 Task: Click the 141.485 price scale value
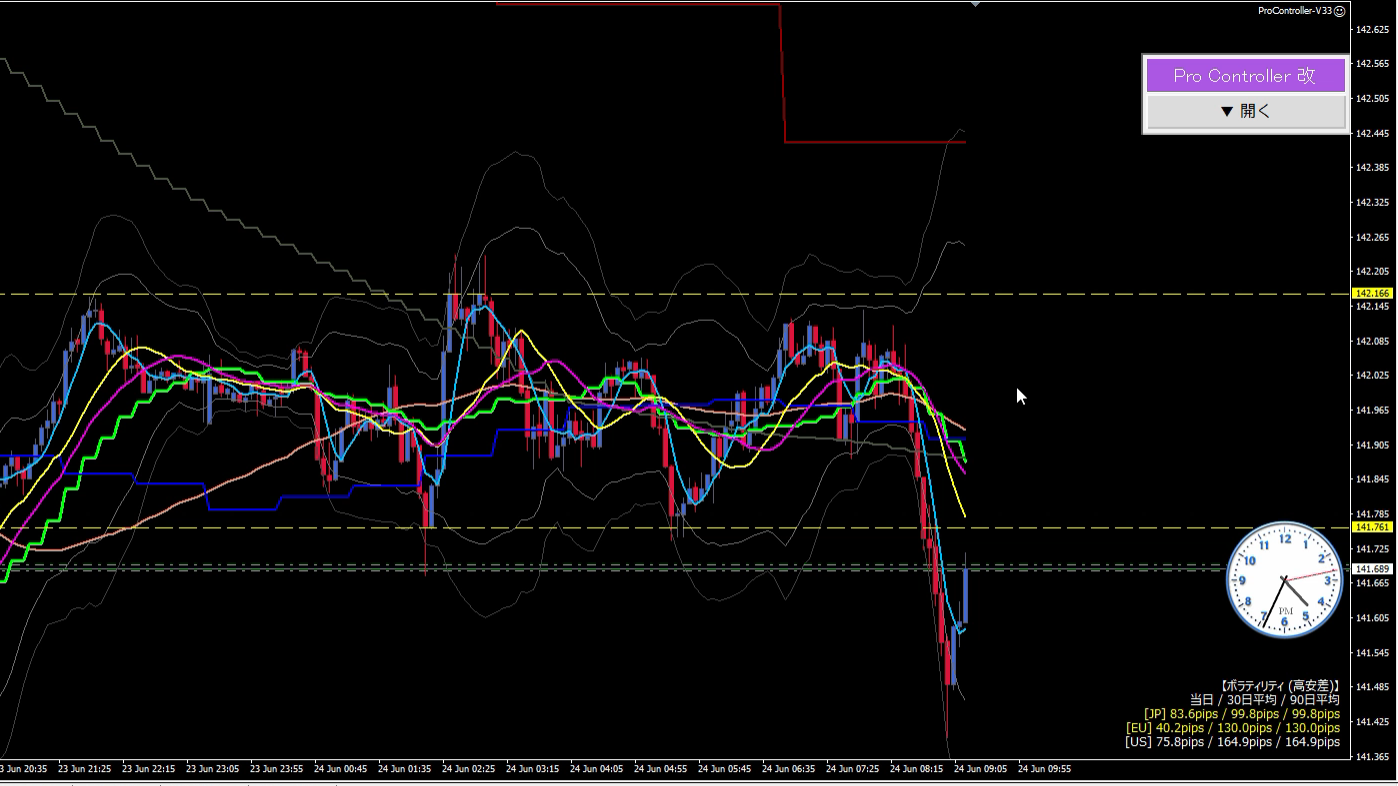point(1373,687)
